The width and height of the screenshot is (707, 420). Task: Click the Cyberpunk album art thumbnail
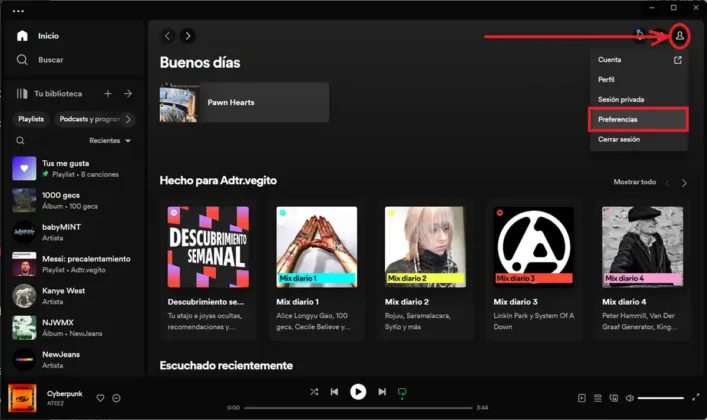(22, 398)
